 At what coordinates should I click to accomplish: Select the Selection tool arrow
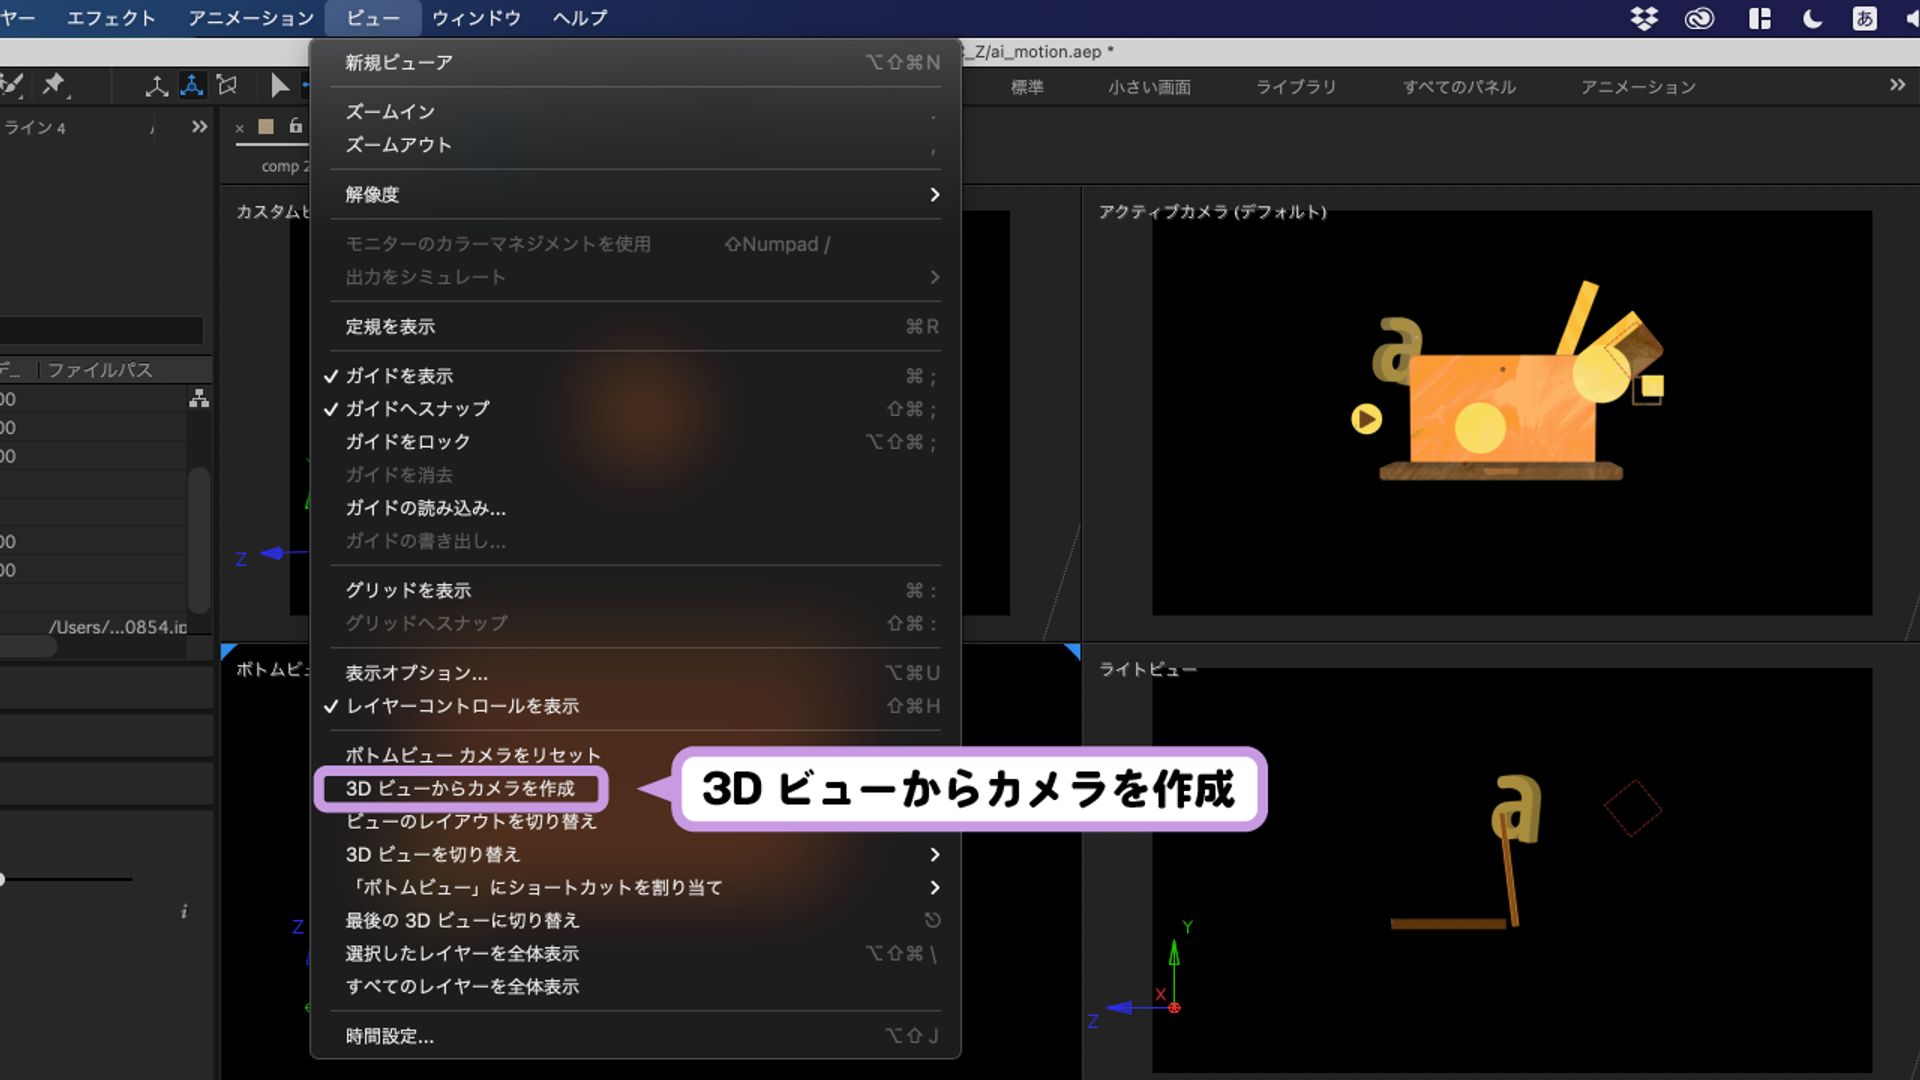(280, 85)
